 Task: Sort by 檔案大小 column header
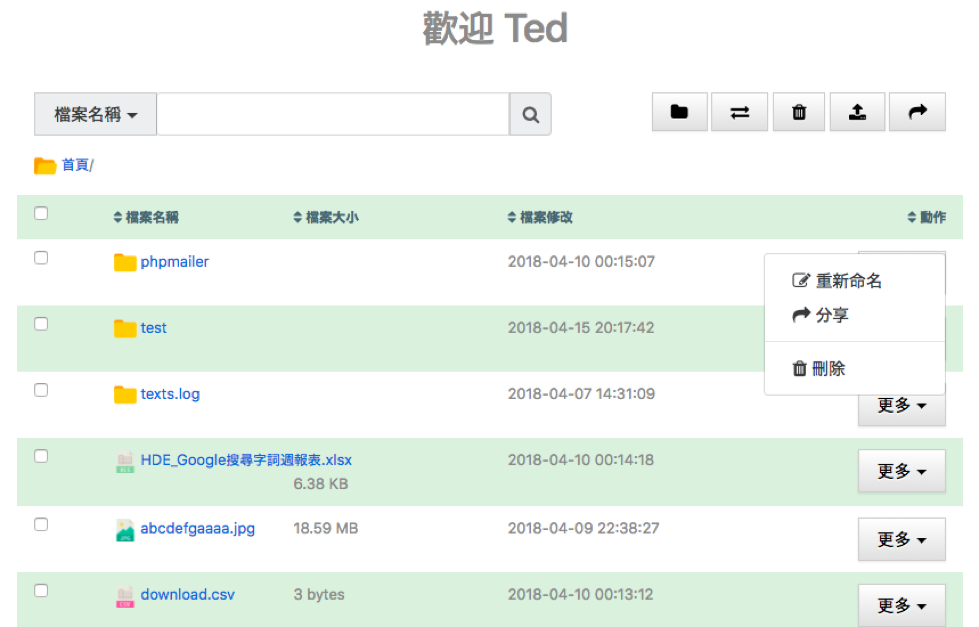pyautogui.click(x=326, y=217)
